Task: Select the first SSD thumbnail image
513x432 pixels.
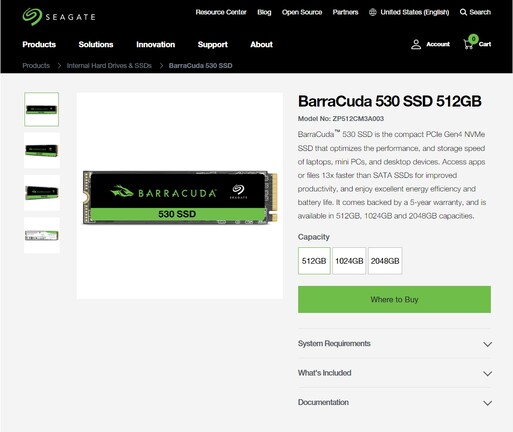Action: click(x=41, y=109)
